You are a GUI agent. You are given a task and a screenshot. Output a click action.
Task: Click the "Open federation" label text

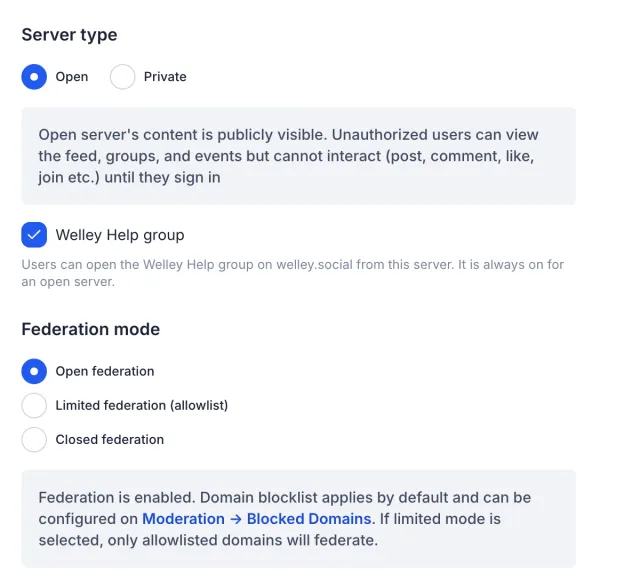pos(105,371)
